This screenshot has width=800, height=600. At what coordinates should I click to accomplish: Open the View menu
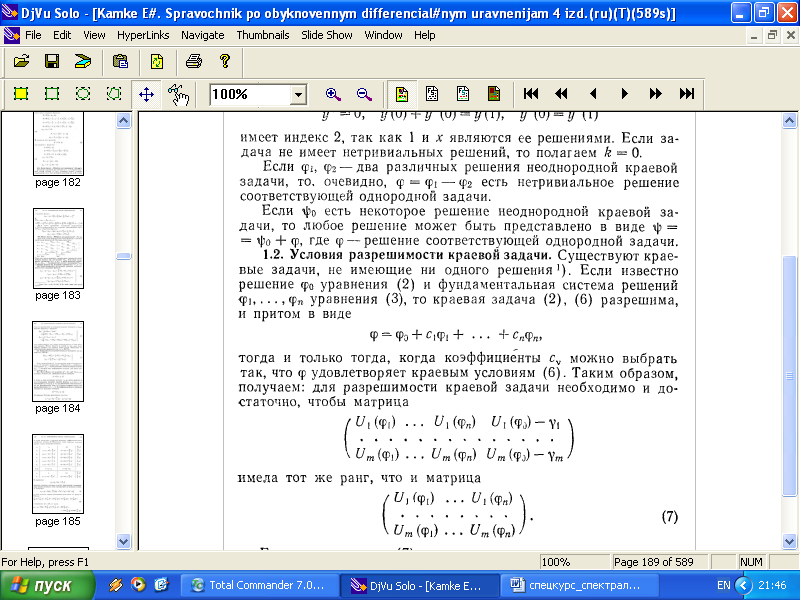click(94, 35)
